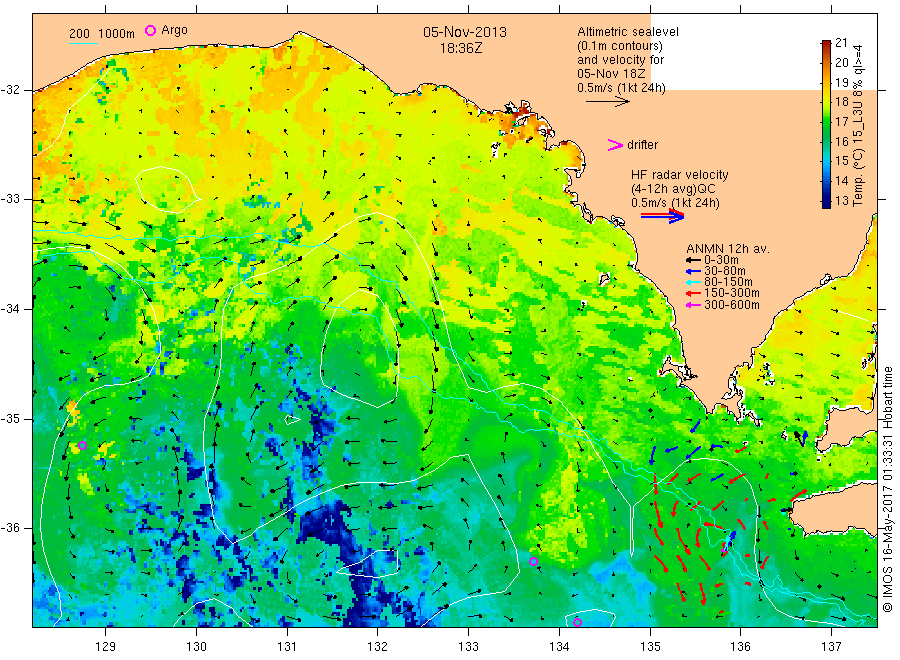Click the 21 label on colorbar
The height and width of the screenshot is (660, 900).
click(841, 42)
